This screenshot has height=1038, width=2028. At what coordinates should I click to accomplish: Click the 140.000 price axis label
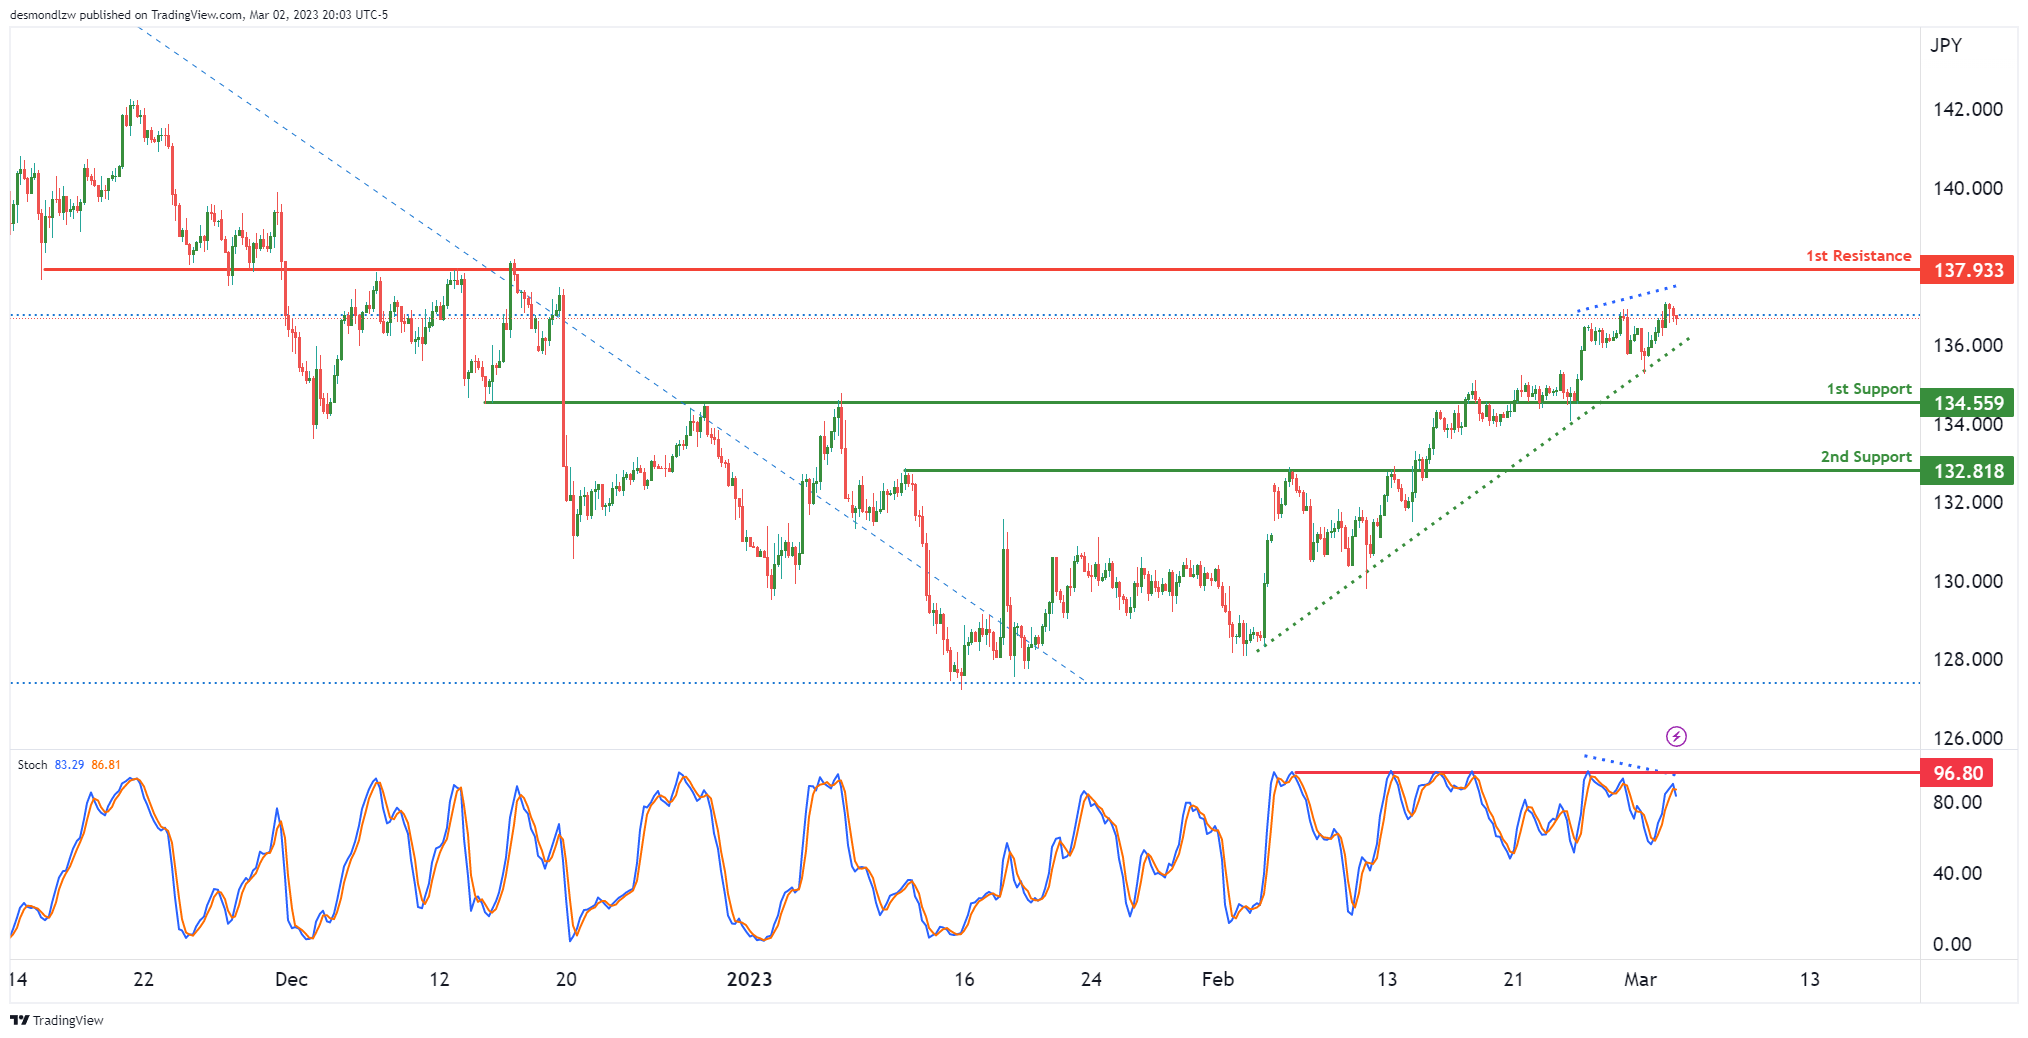coord(1968,188)
